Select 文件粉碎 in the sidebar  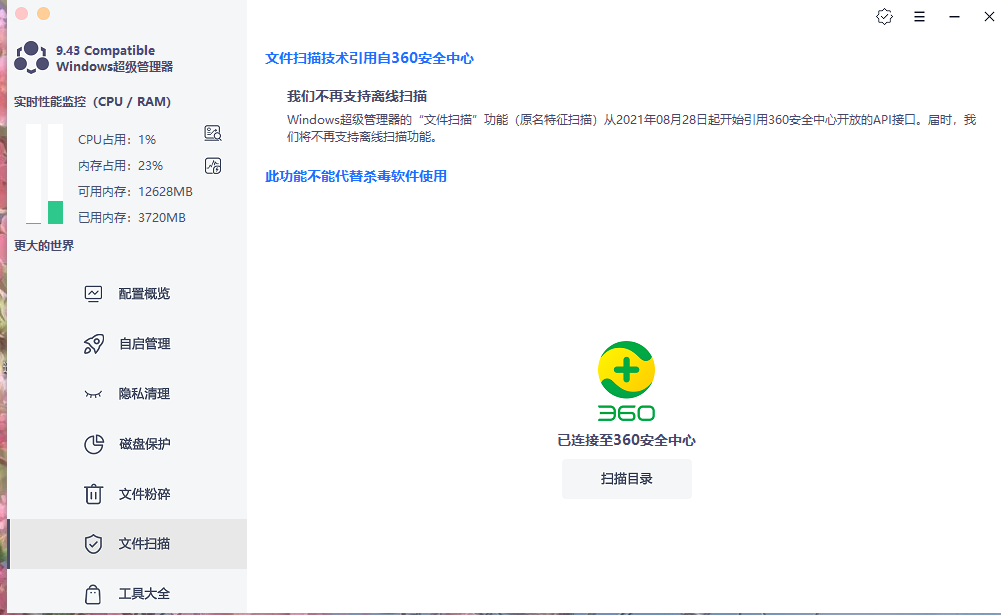coord(128,494)
